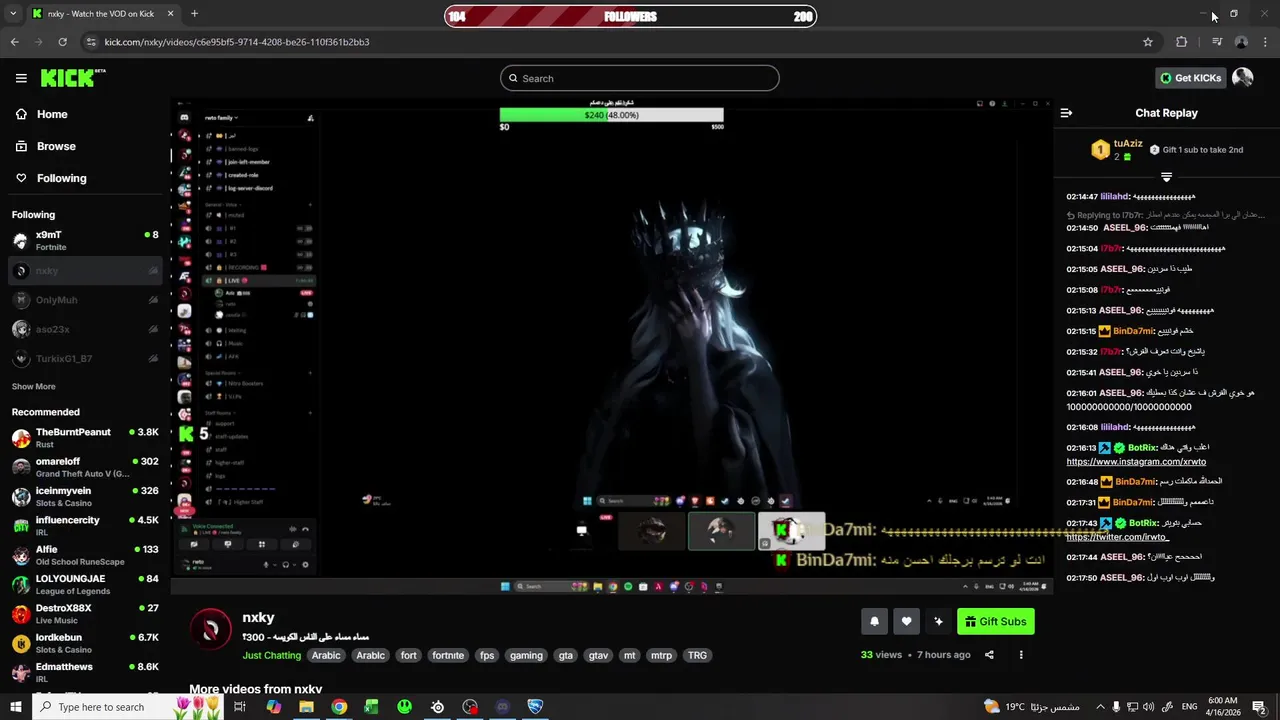Image resolution: width=1280 pixels, height=720 pixels.
Task: Open Excel from taskbar
Action: (x=371, y=707)
